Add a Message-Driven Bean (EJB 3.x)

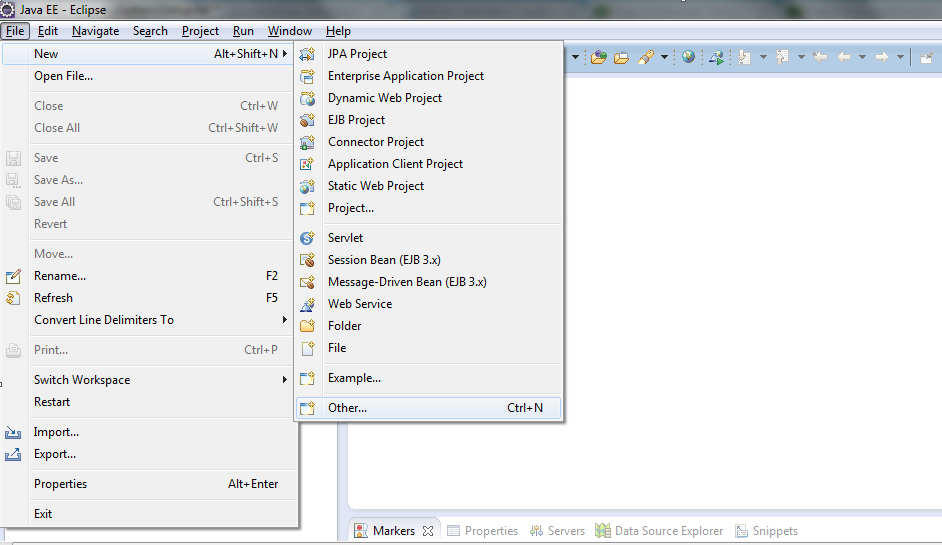click(x=429, y=282)
